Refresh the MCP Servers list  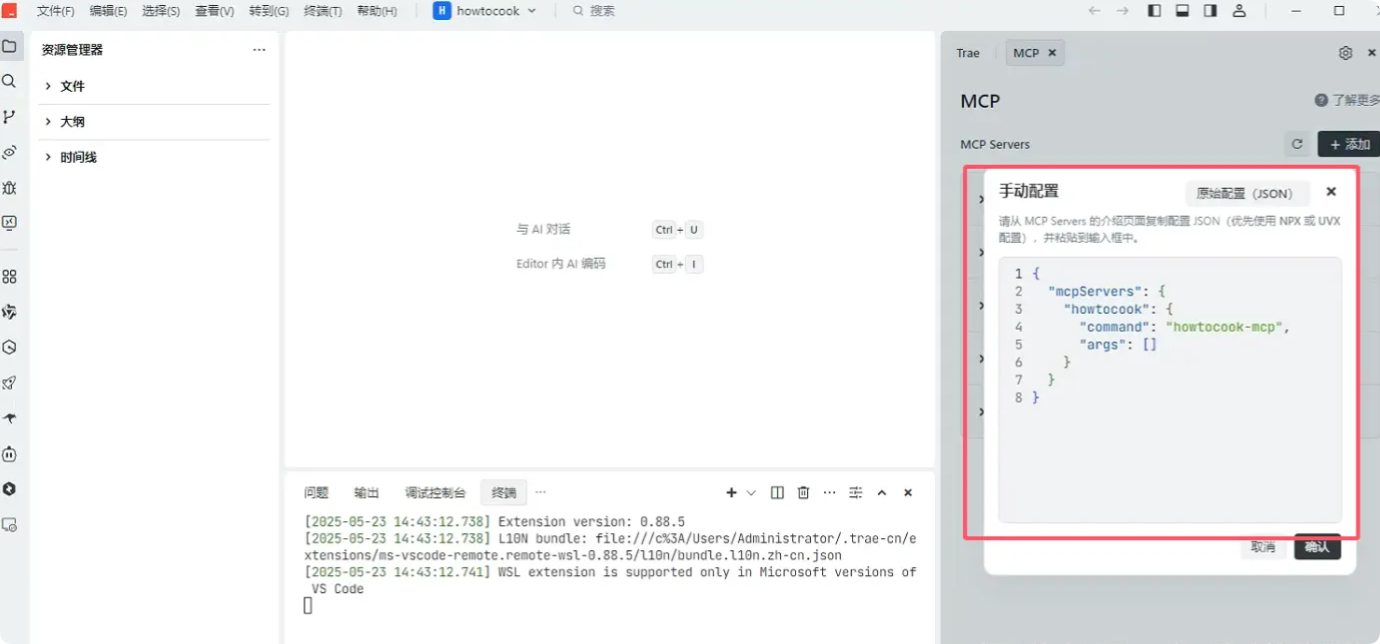(x=1297, y=144)
